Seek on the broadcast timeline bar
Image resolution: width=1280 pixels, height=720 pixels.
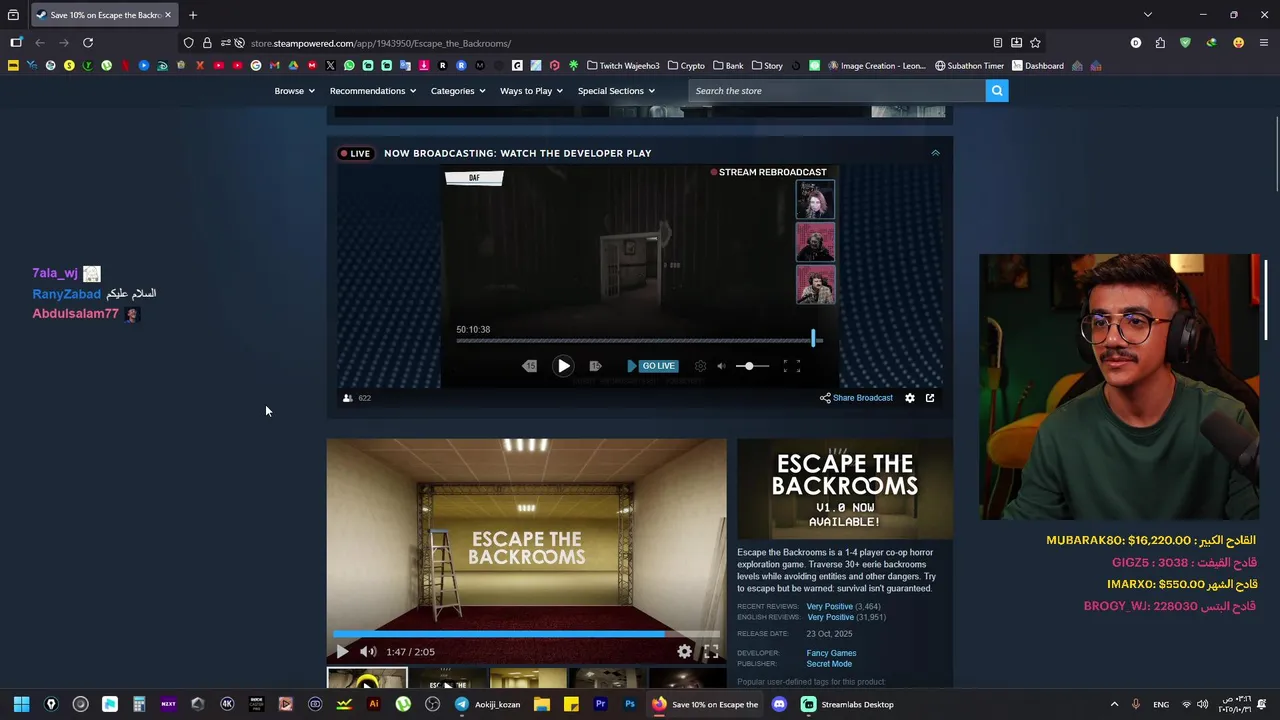coord(638,341)
